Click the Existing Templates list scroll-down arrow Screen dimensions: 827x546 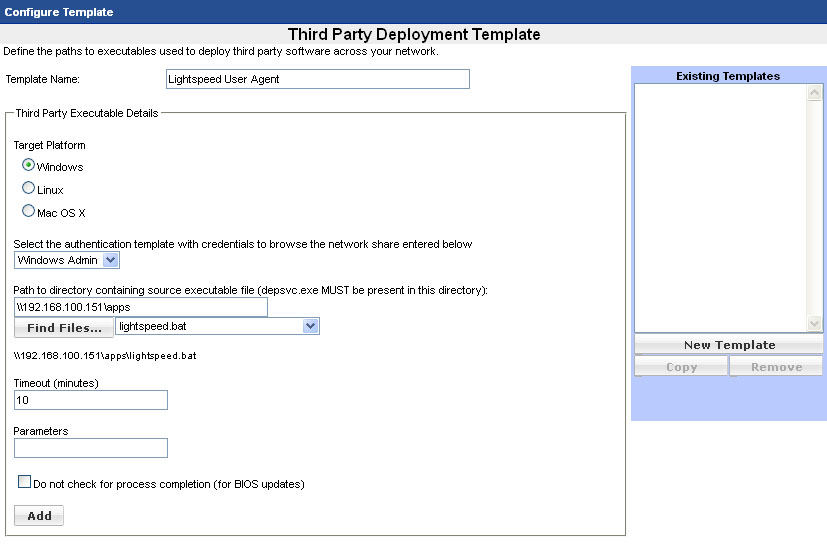click(814, 324)
